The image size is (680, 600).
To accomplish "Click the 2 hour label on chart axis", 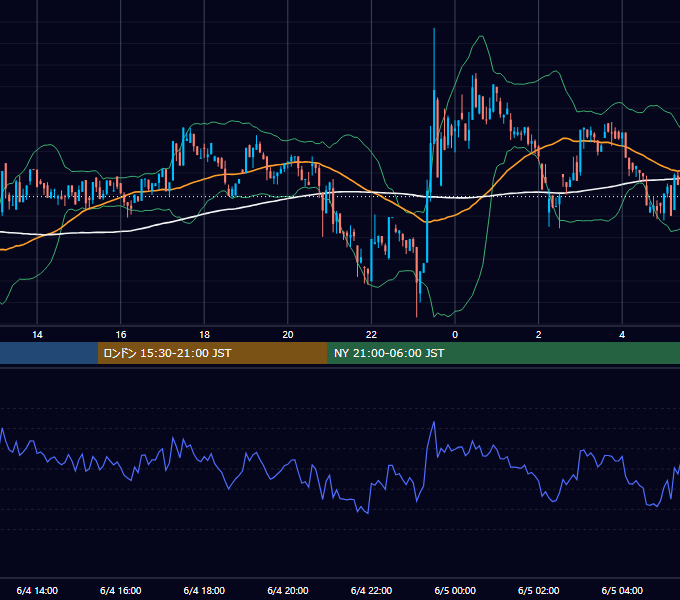I will (x=539, y=335).
